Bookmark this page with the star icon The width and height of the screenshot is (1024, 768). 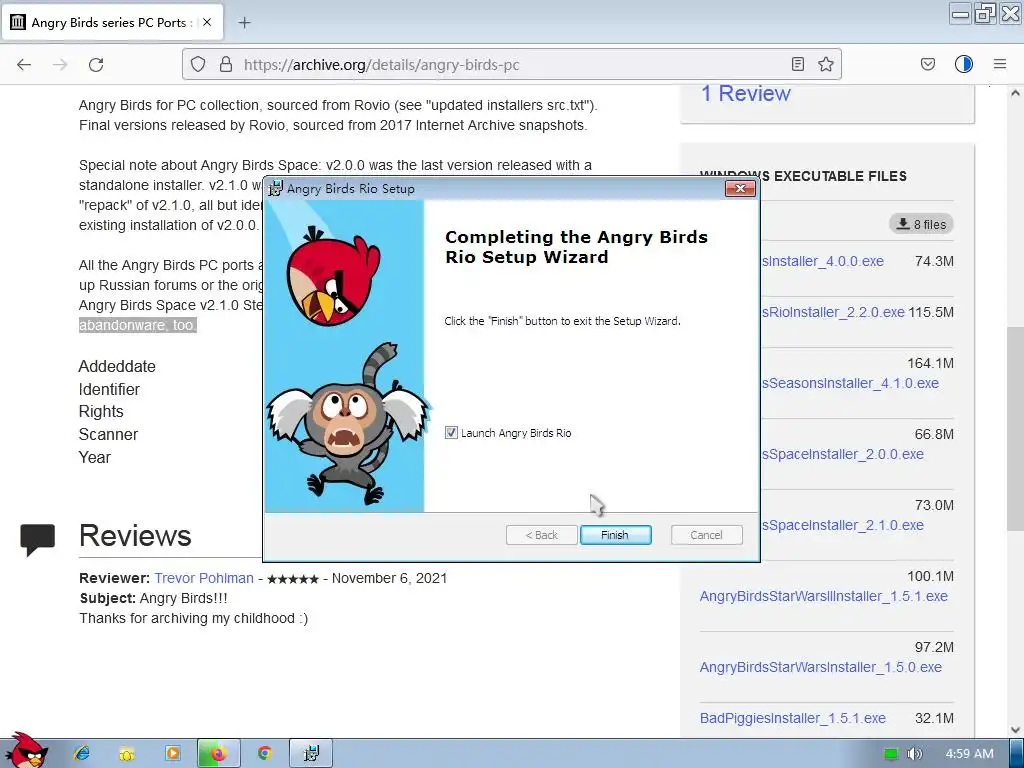tap(825, 64)
